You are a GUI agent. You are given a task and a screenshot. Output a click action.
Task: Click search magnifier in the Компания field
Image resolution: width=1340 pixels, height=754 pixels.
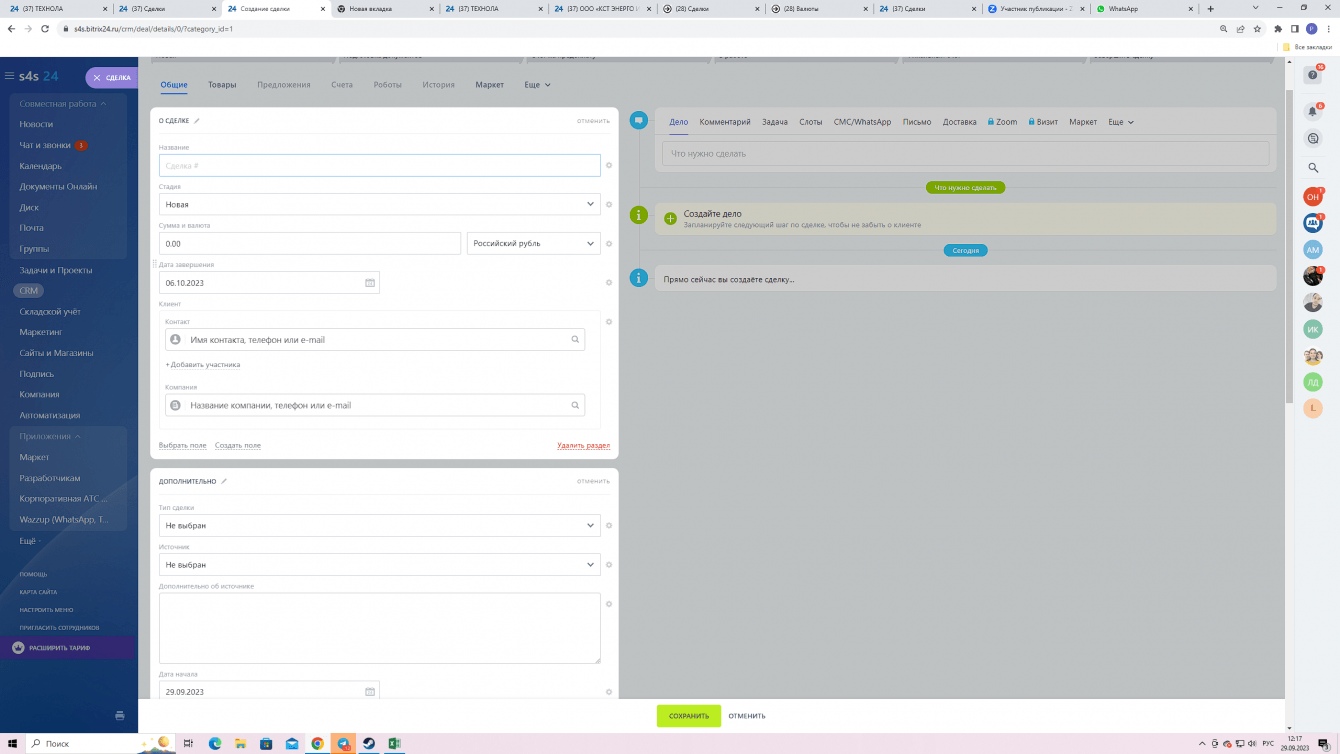tap(575, 405)
